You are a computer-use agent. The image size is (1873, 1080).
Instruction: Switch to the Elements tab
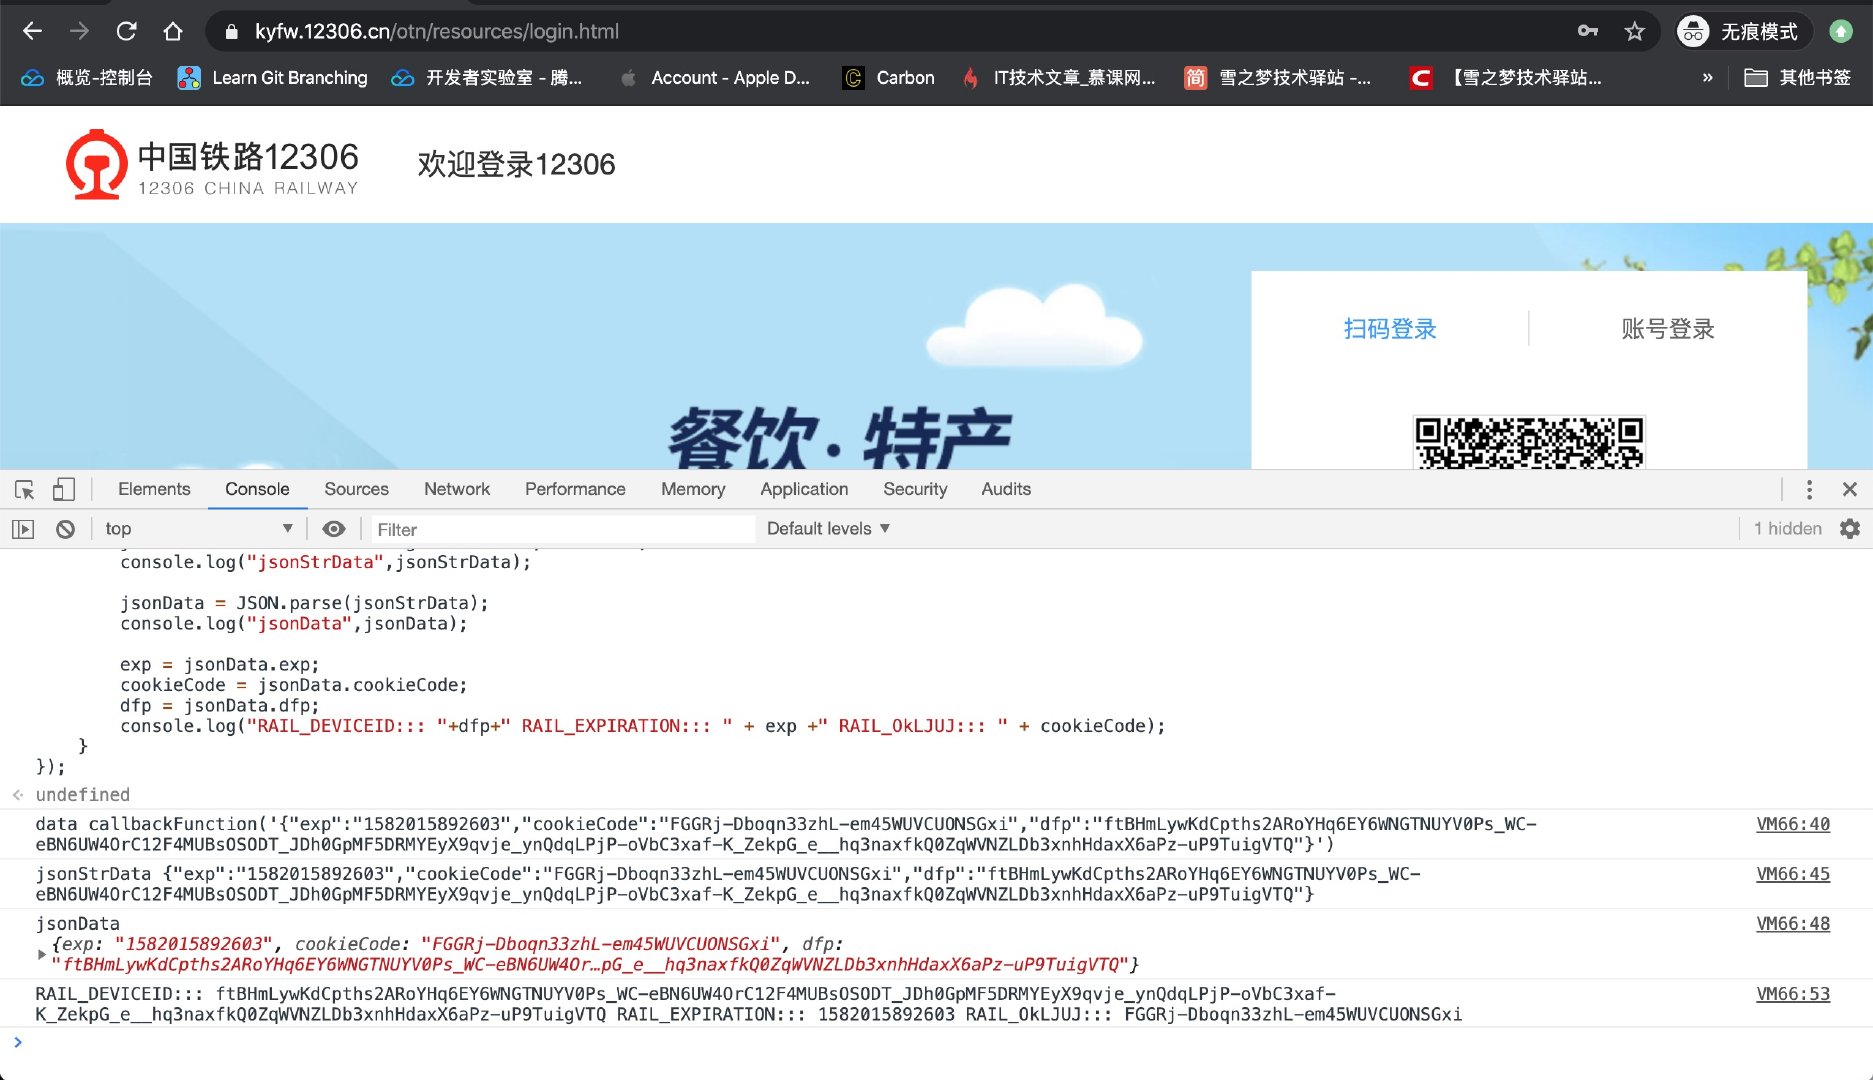click(x=154, y=489)
